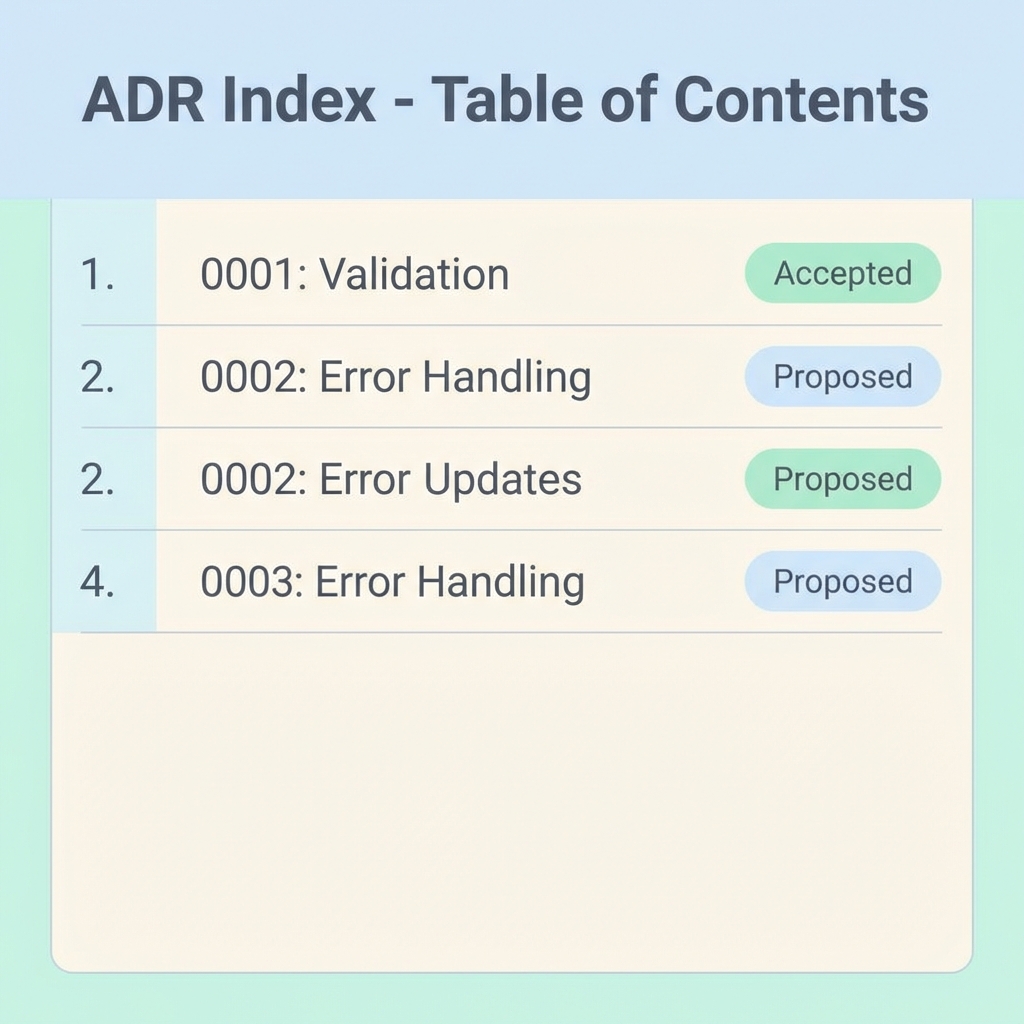Click the "ADR Index" words in the heading

[x=229, y=100]
